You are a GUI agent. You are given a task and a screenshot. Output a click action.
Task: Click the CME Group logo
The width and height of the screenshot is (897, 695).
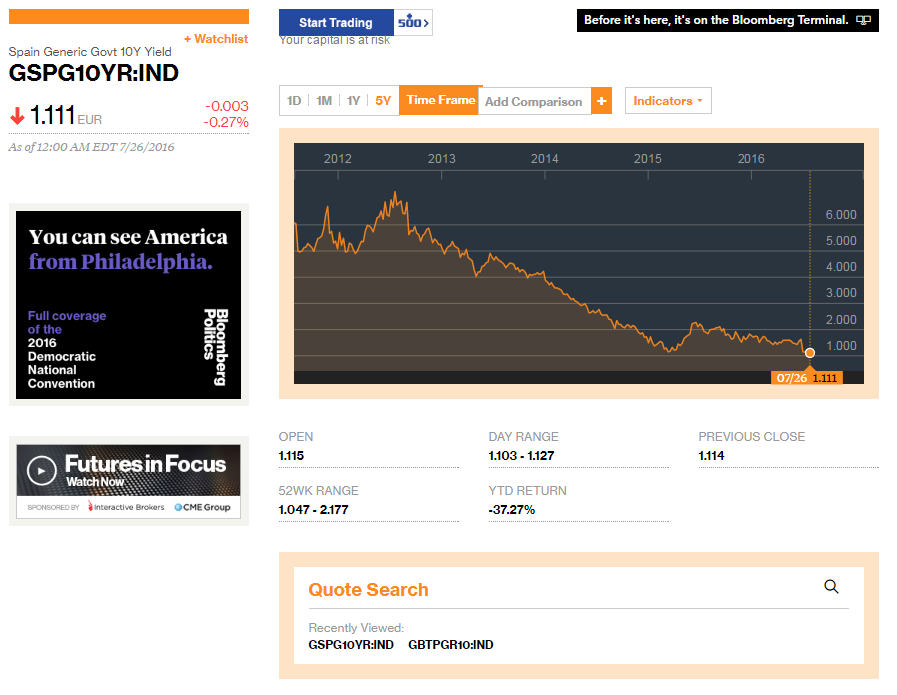(x=202, y=507)
